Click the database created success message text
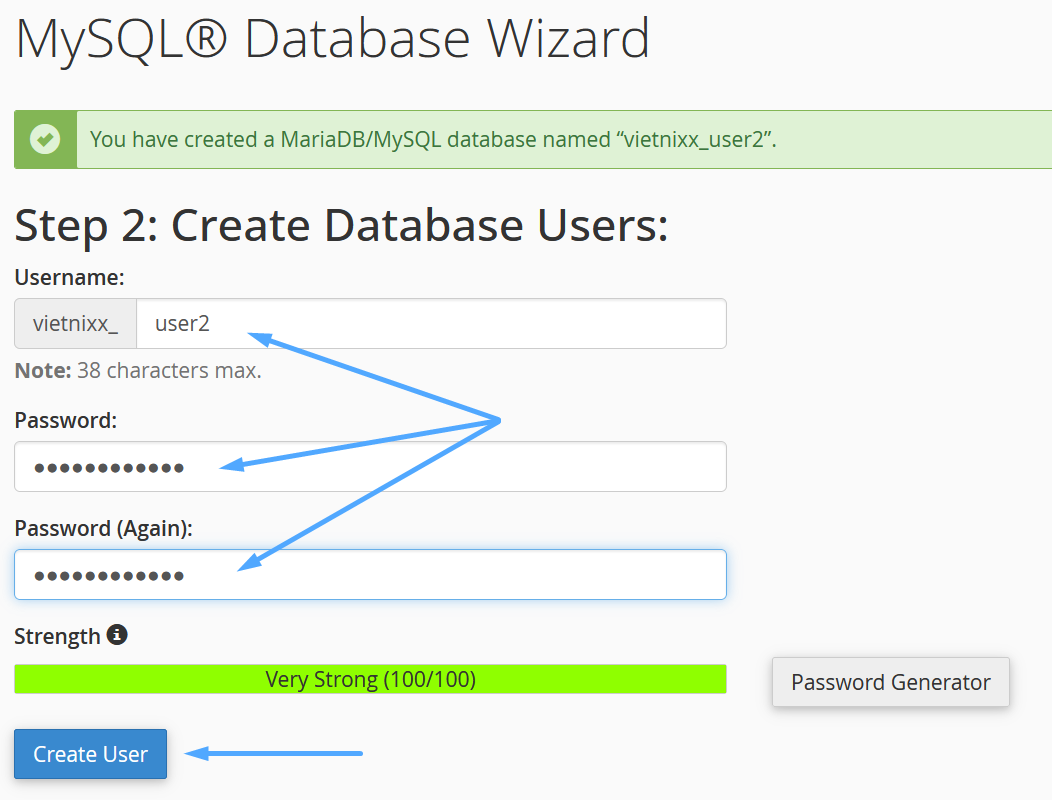1052x800 pixels. point(432,139)
